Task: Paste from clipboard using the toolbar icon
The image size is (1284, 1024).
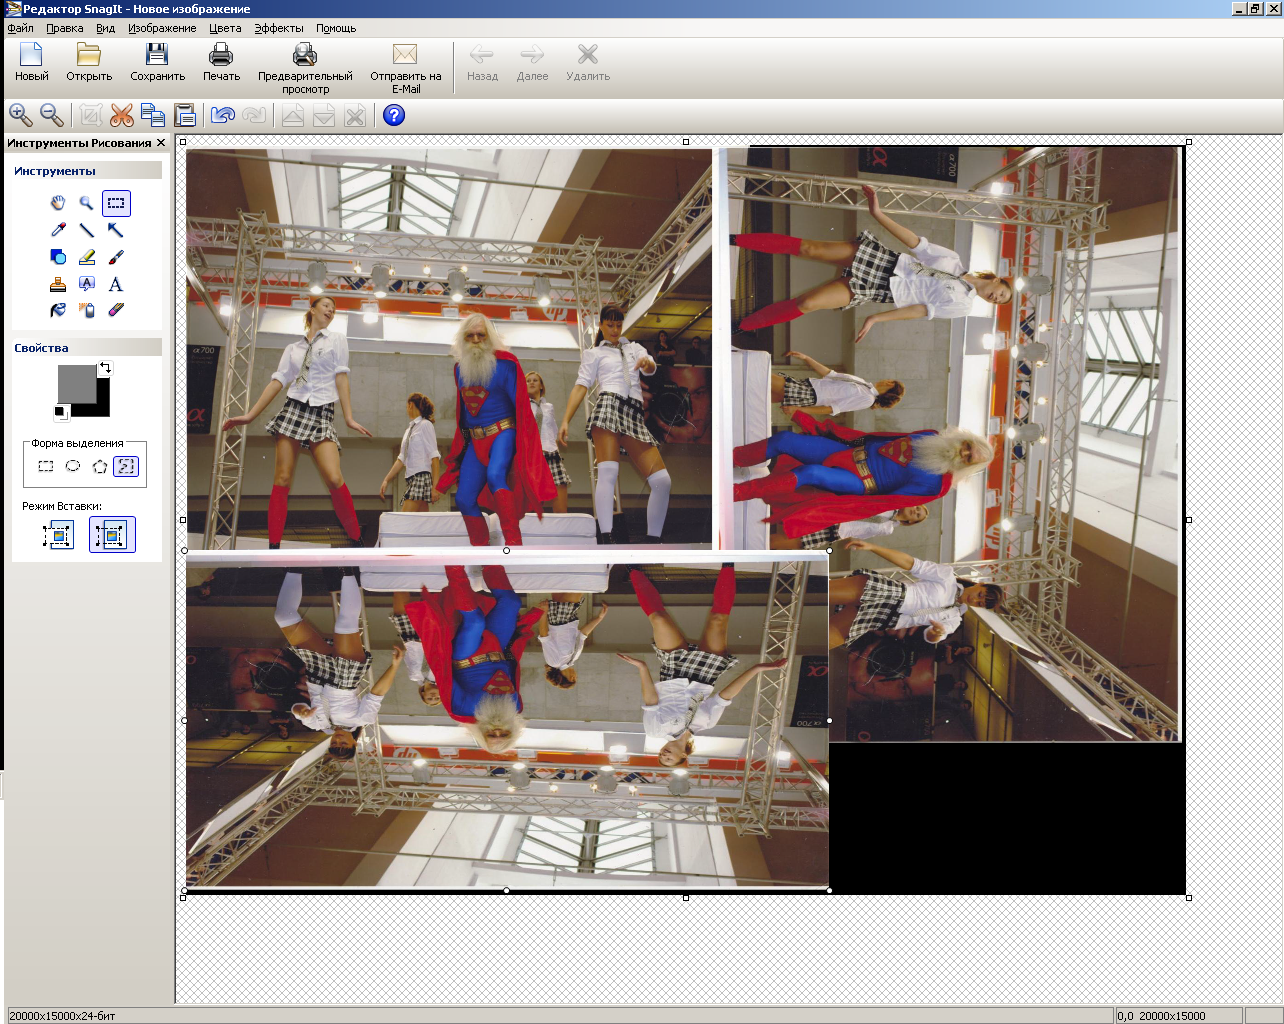Action: [185, 116]
